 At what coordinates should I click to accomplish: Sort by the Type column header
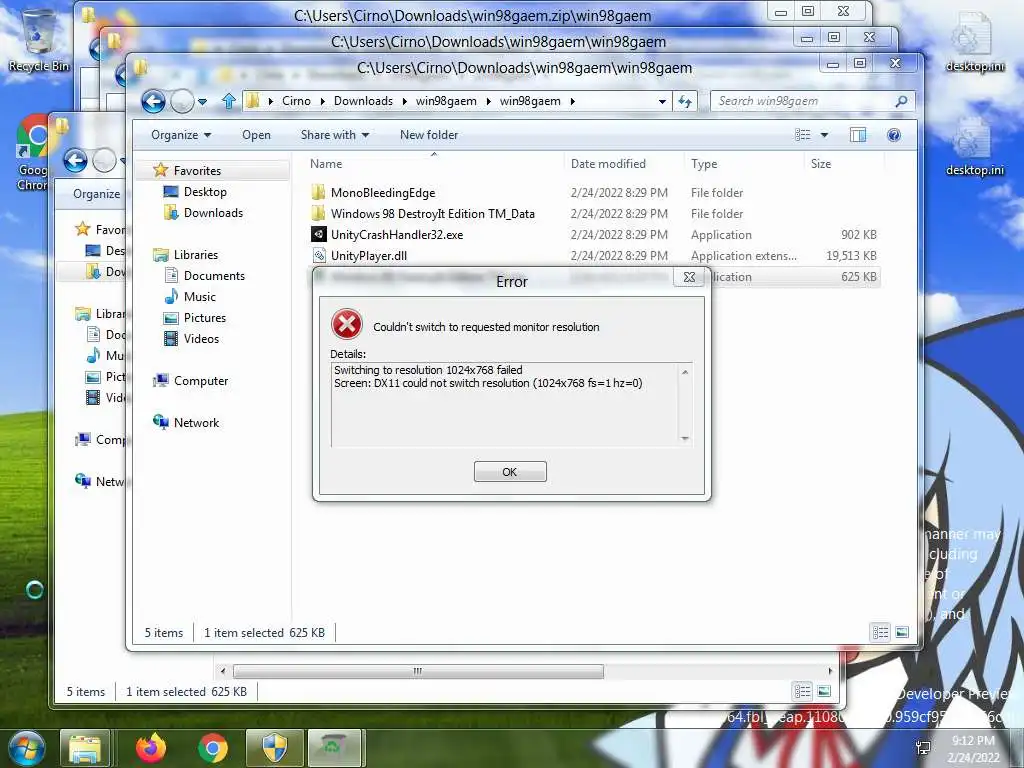[x=704, y=164]
